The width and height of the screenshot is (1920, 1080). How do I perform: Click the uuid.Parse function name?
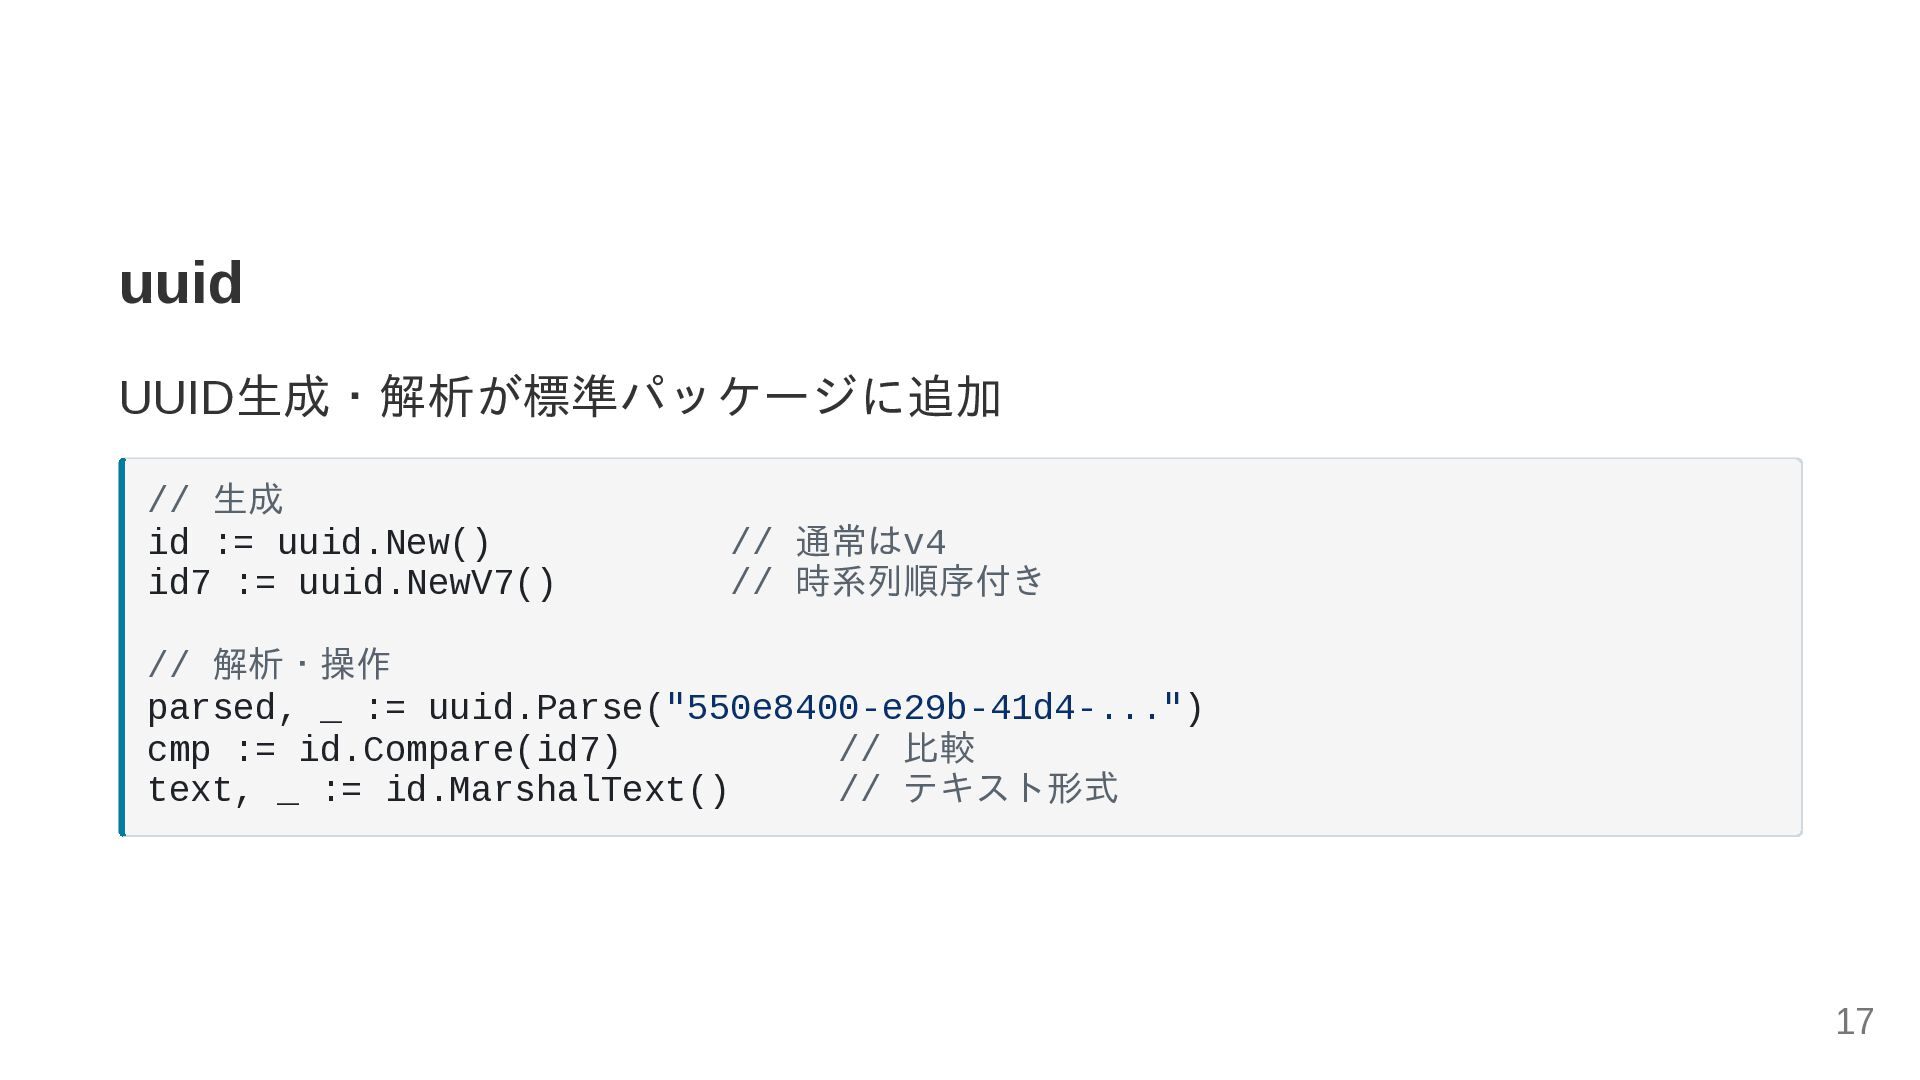pos(536,708)
